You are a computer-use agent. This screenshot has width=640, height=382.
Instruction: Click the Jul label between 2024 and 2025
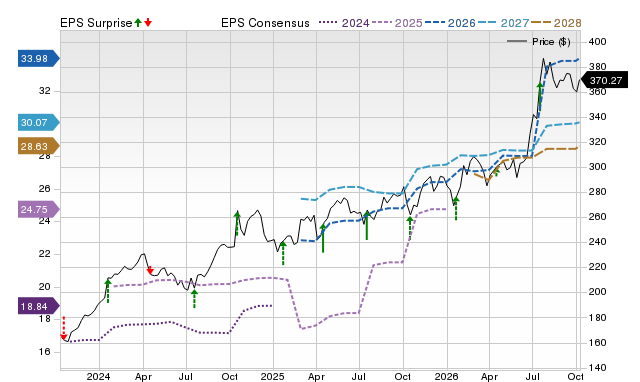(186, 376)
